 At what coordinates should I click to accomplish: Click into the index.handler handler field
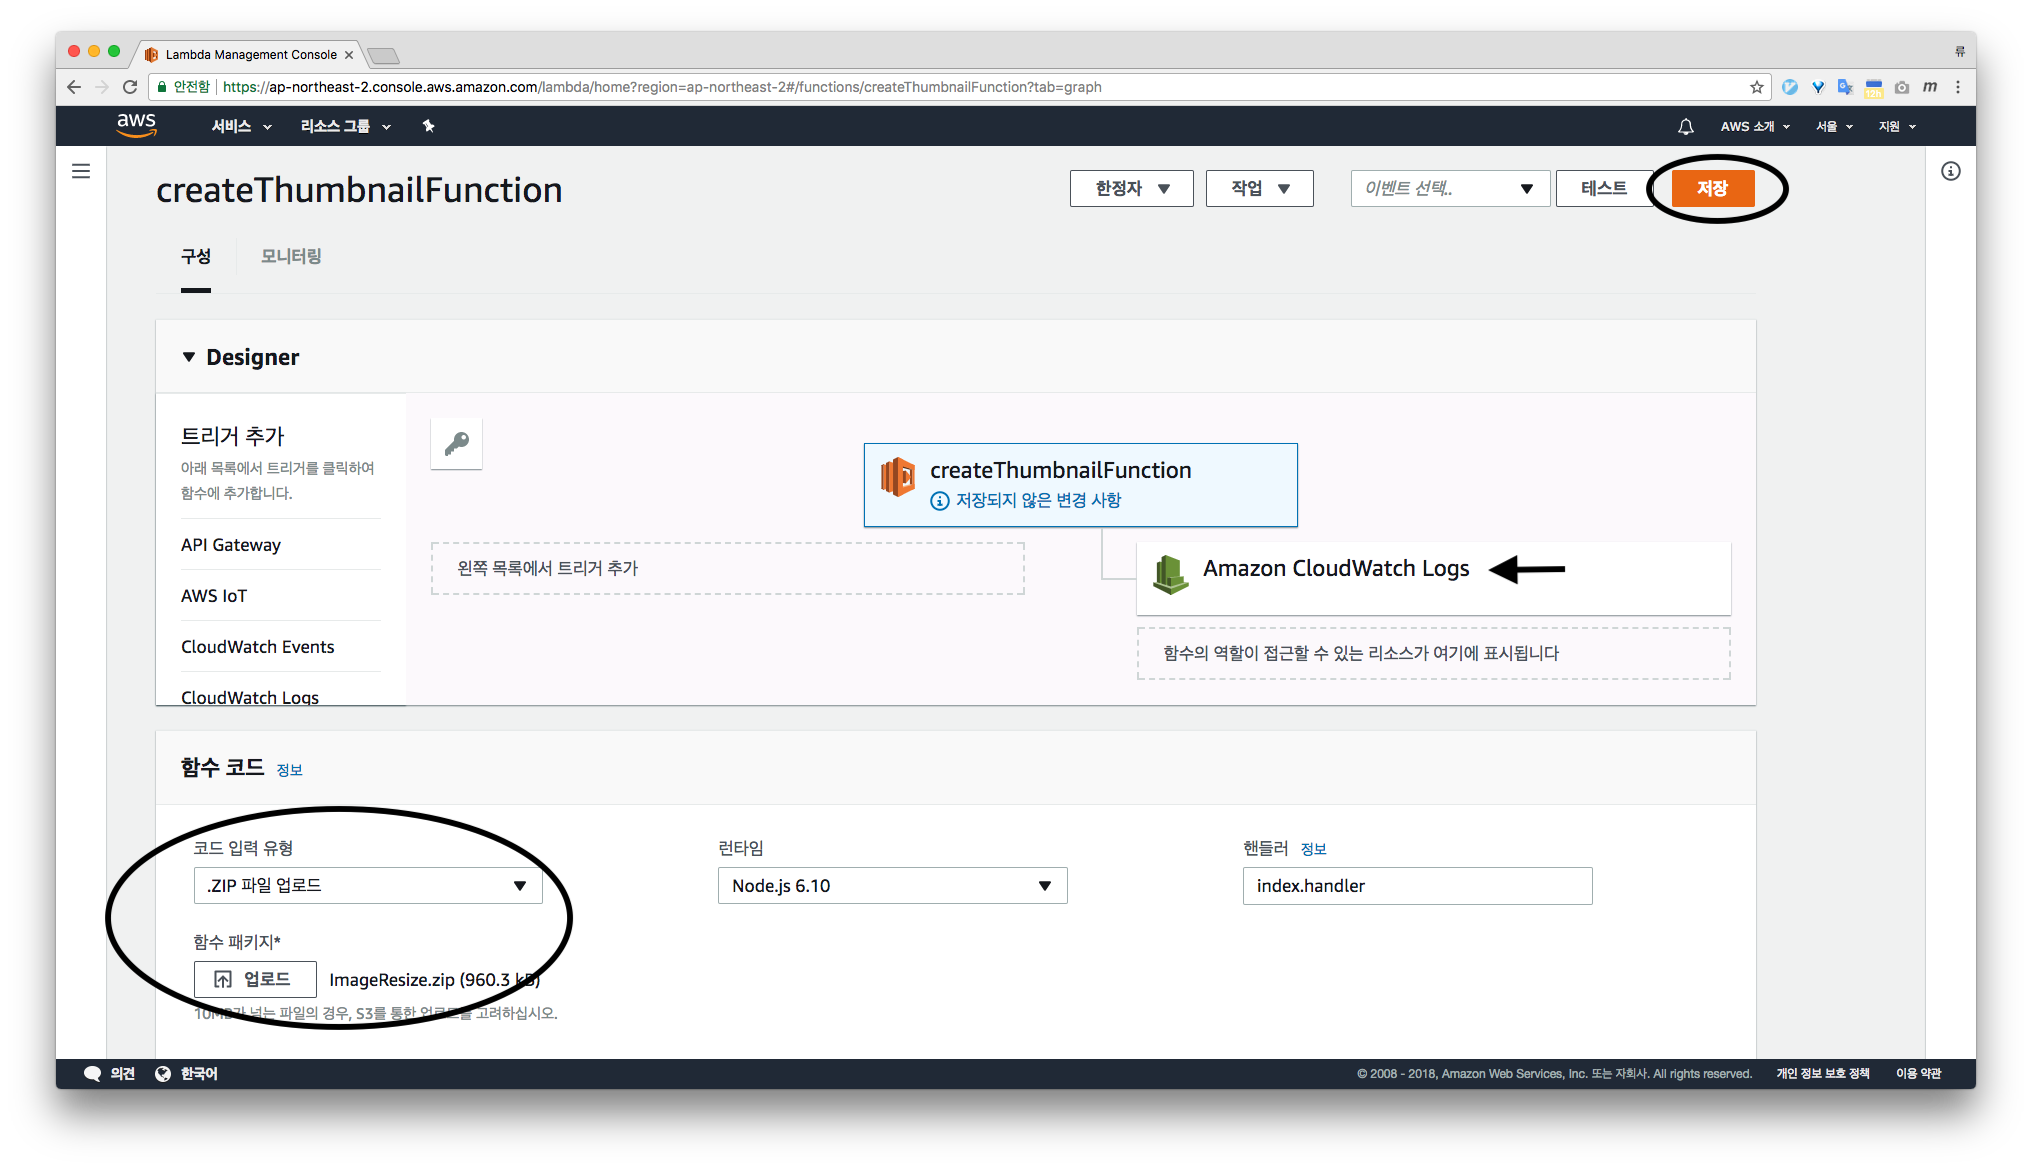[x=1416, y=885]
